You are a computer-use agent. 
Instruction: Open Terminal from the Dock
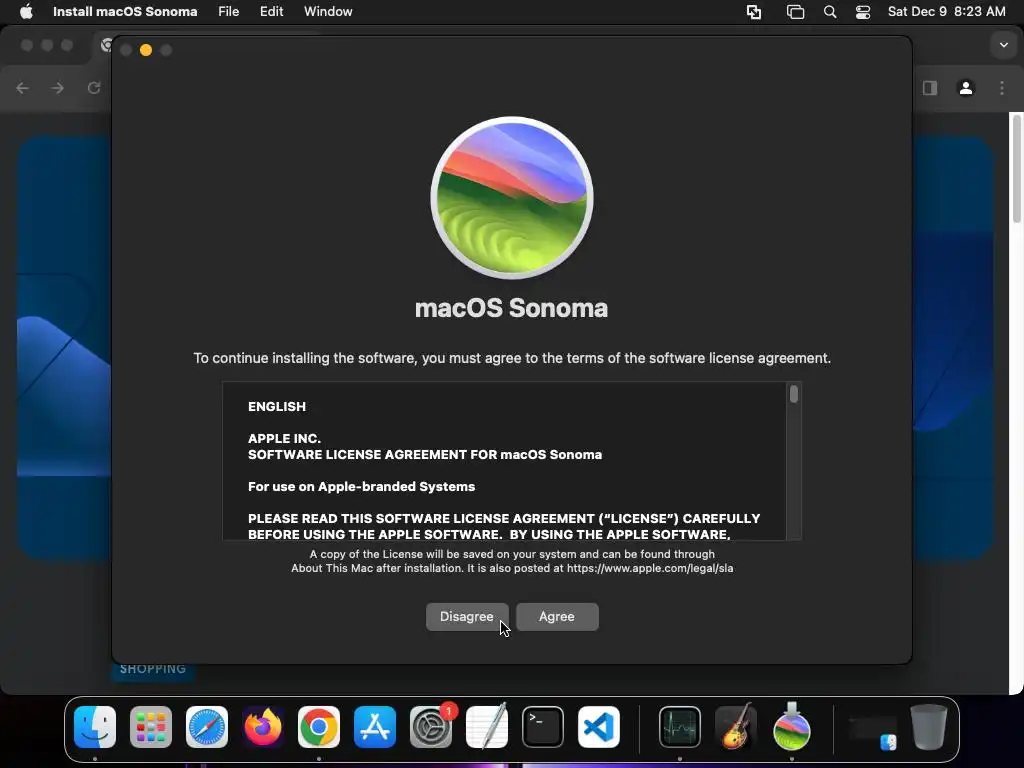(x=543, y=727)
